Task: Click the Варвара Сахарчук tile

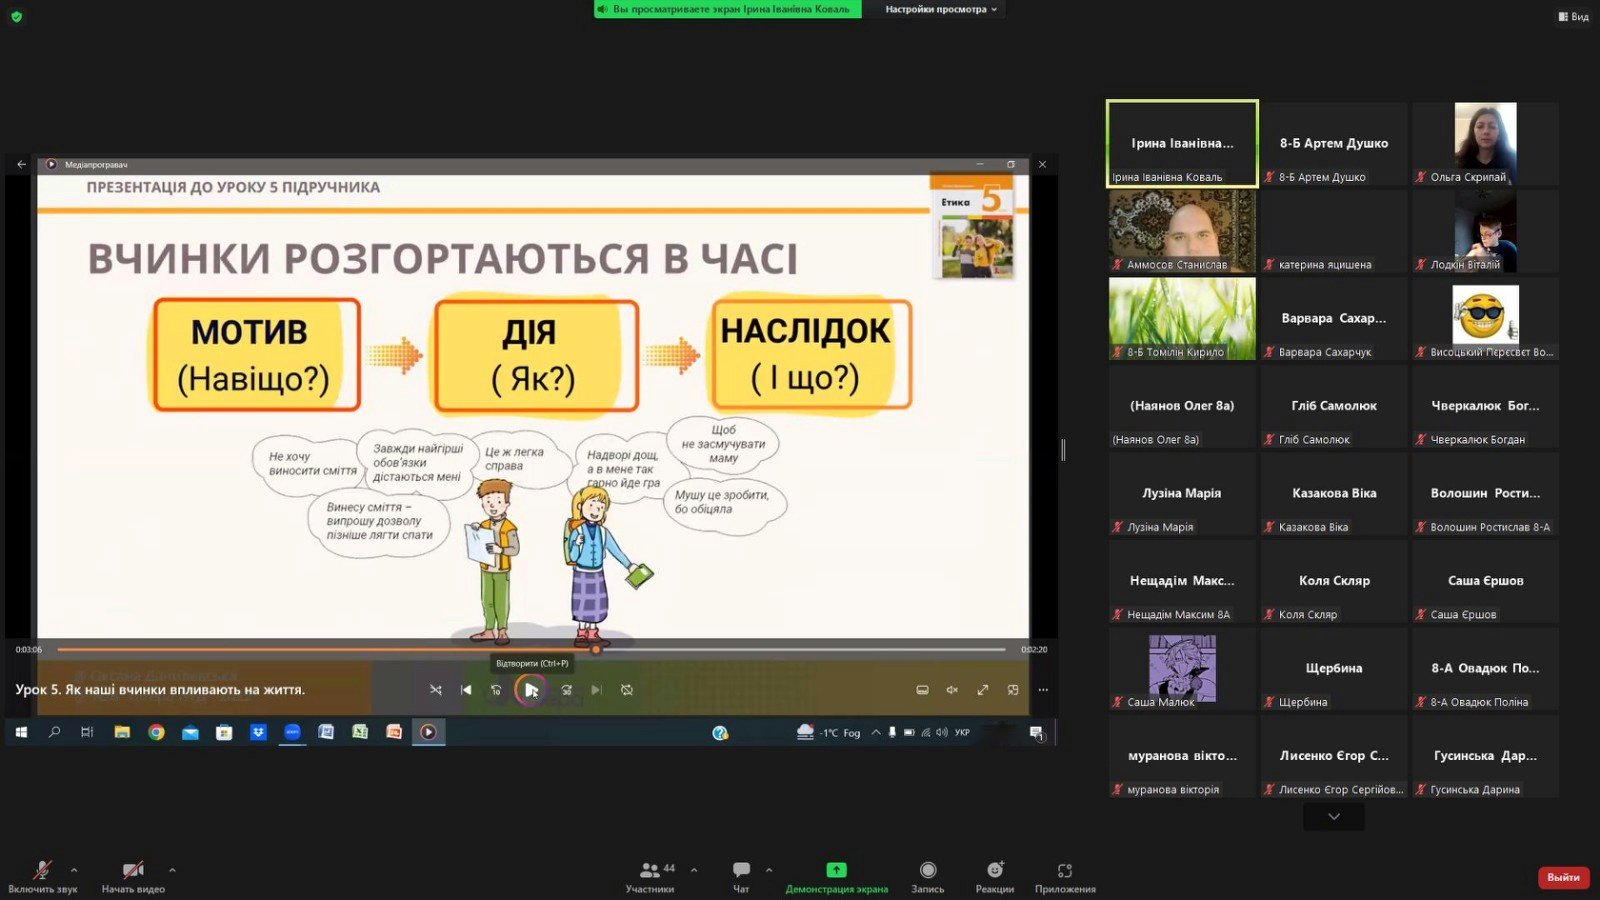Action: (1334, 318)
